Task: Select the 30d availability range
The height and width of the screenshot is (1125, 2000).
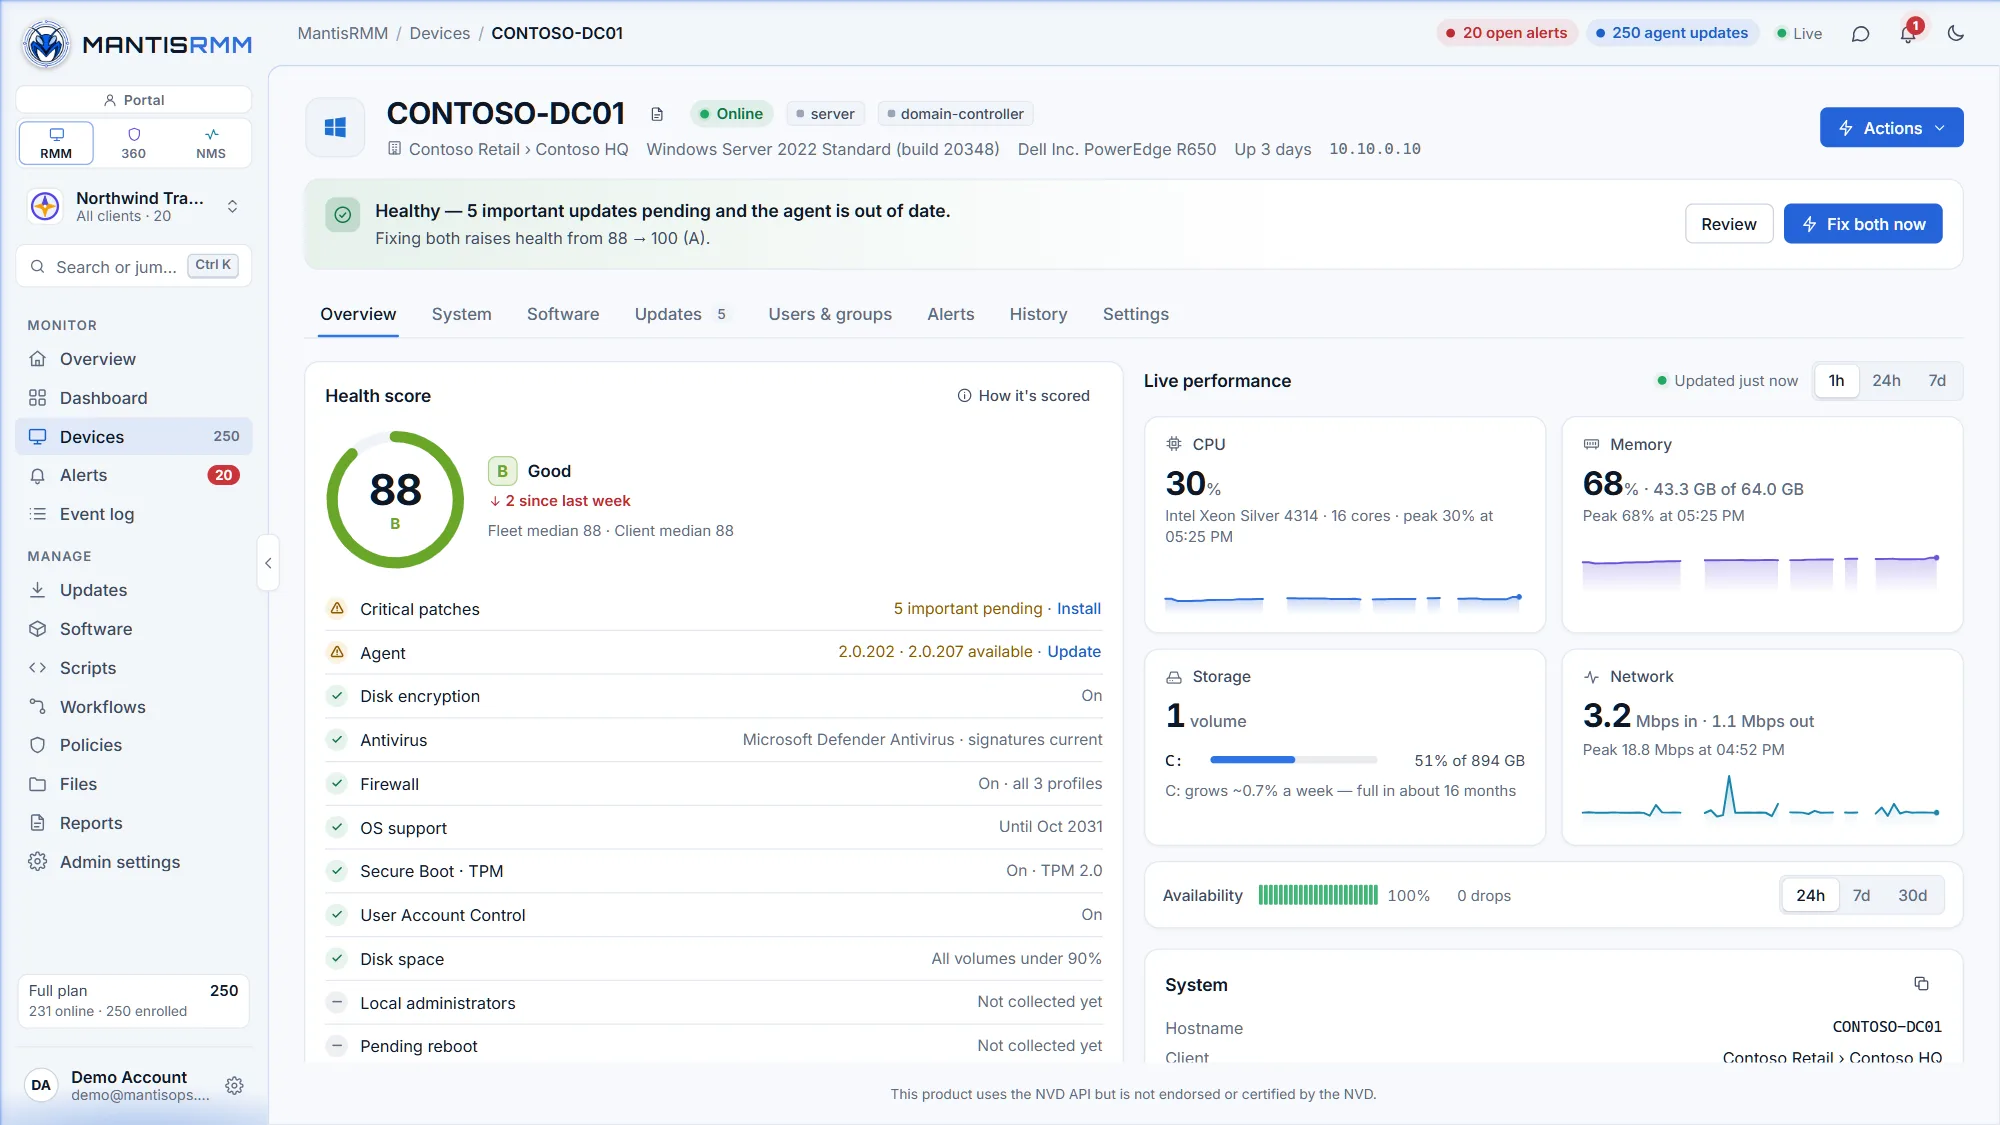Action: point(1912,896)
